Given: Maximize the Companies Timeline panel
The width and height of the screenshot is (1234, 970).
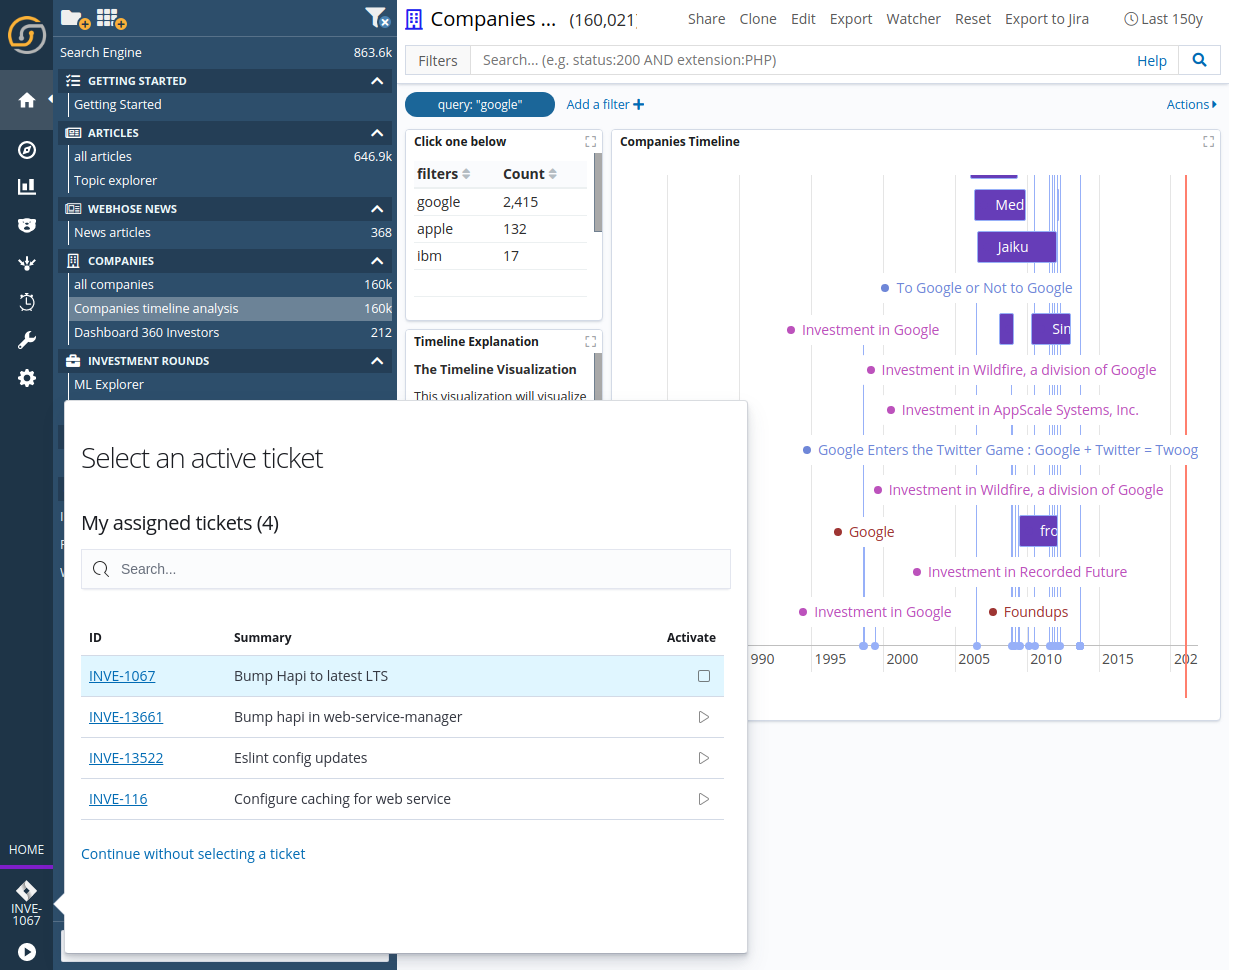Looking at the screenshot, I should pos(1209,142).
